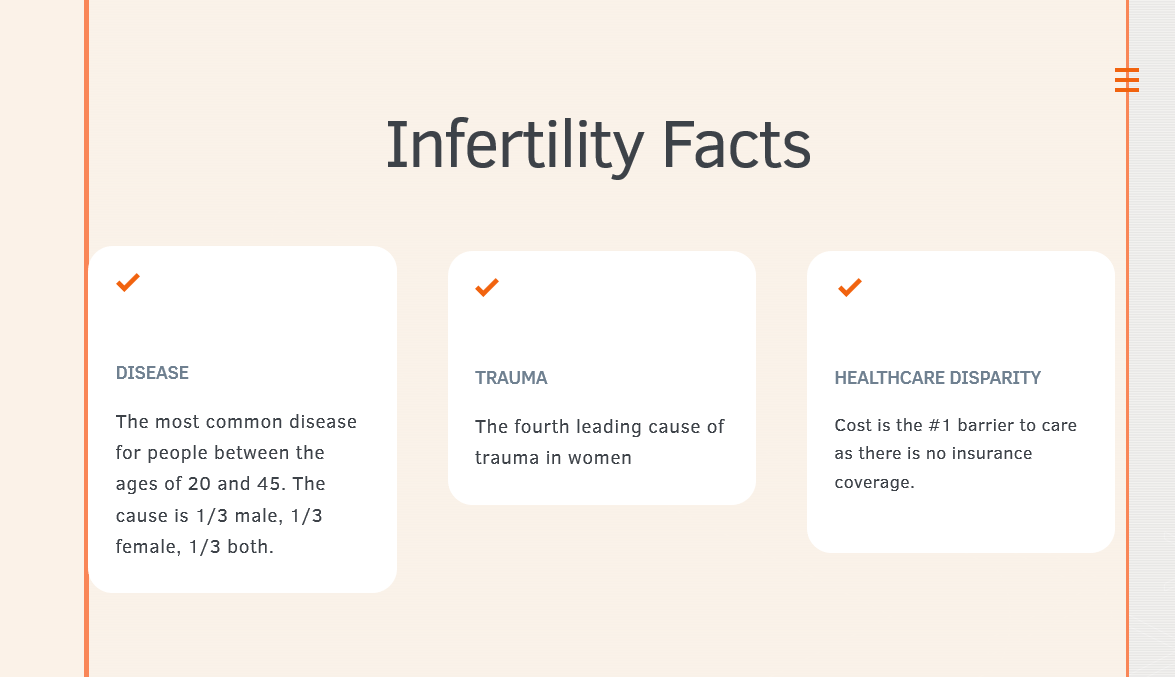Click the checkmark icon in Trauma card

[x=487, y=287]
